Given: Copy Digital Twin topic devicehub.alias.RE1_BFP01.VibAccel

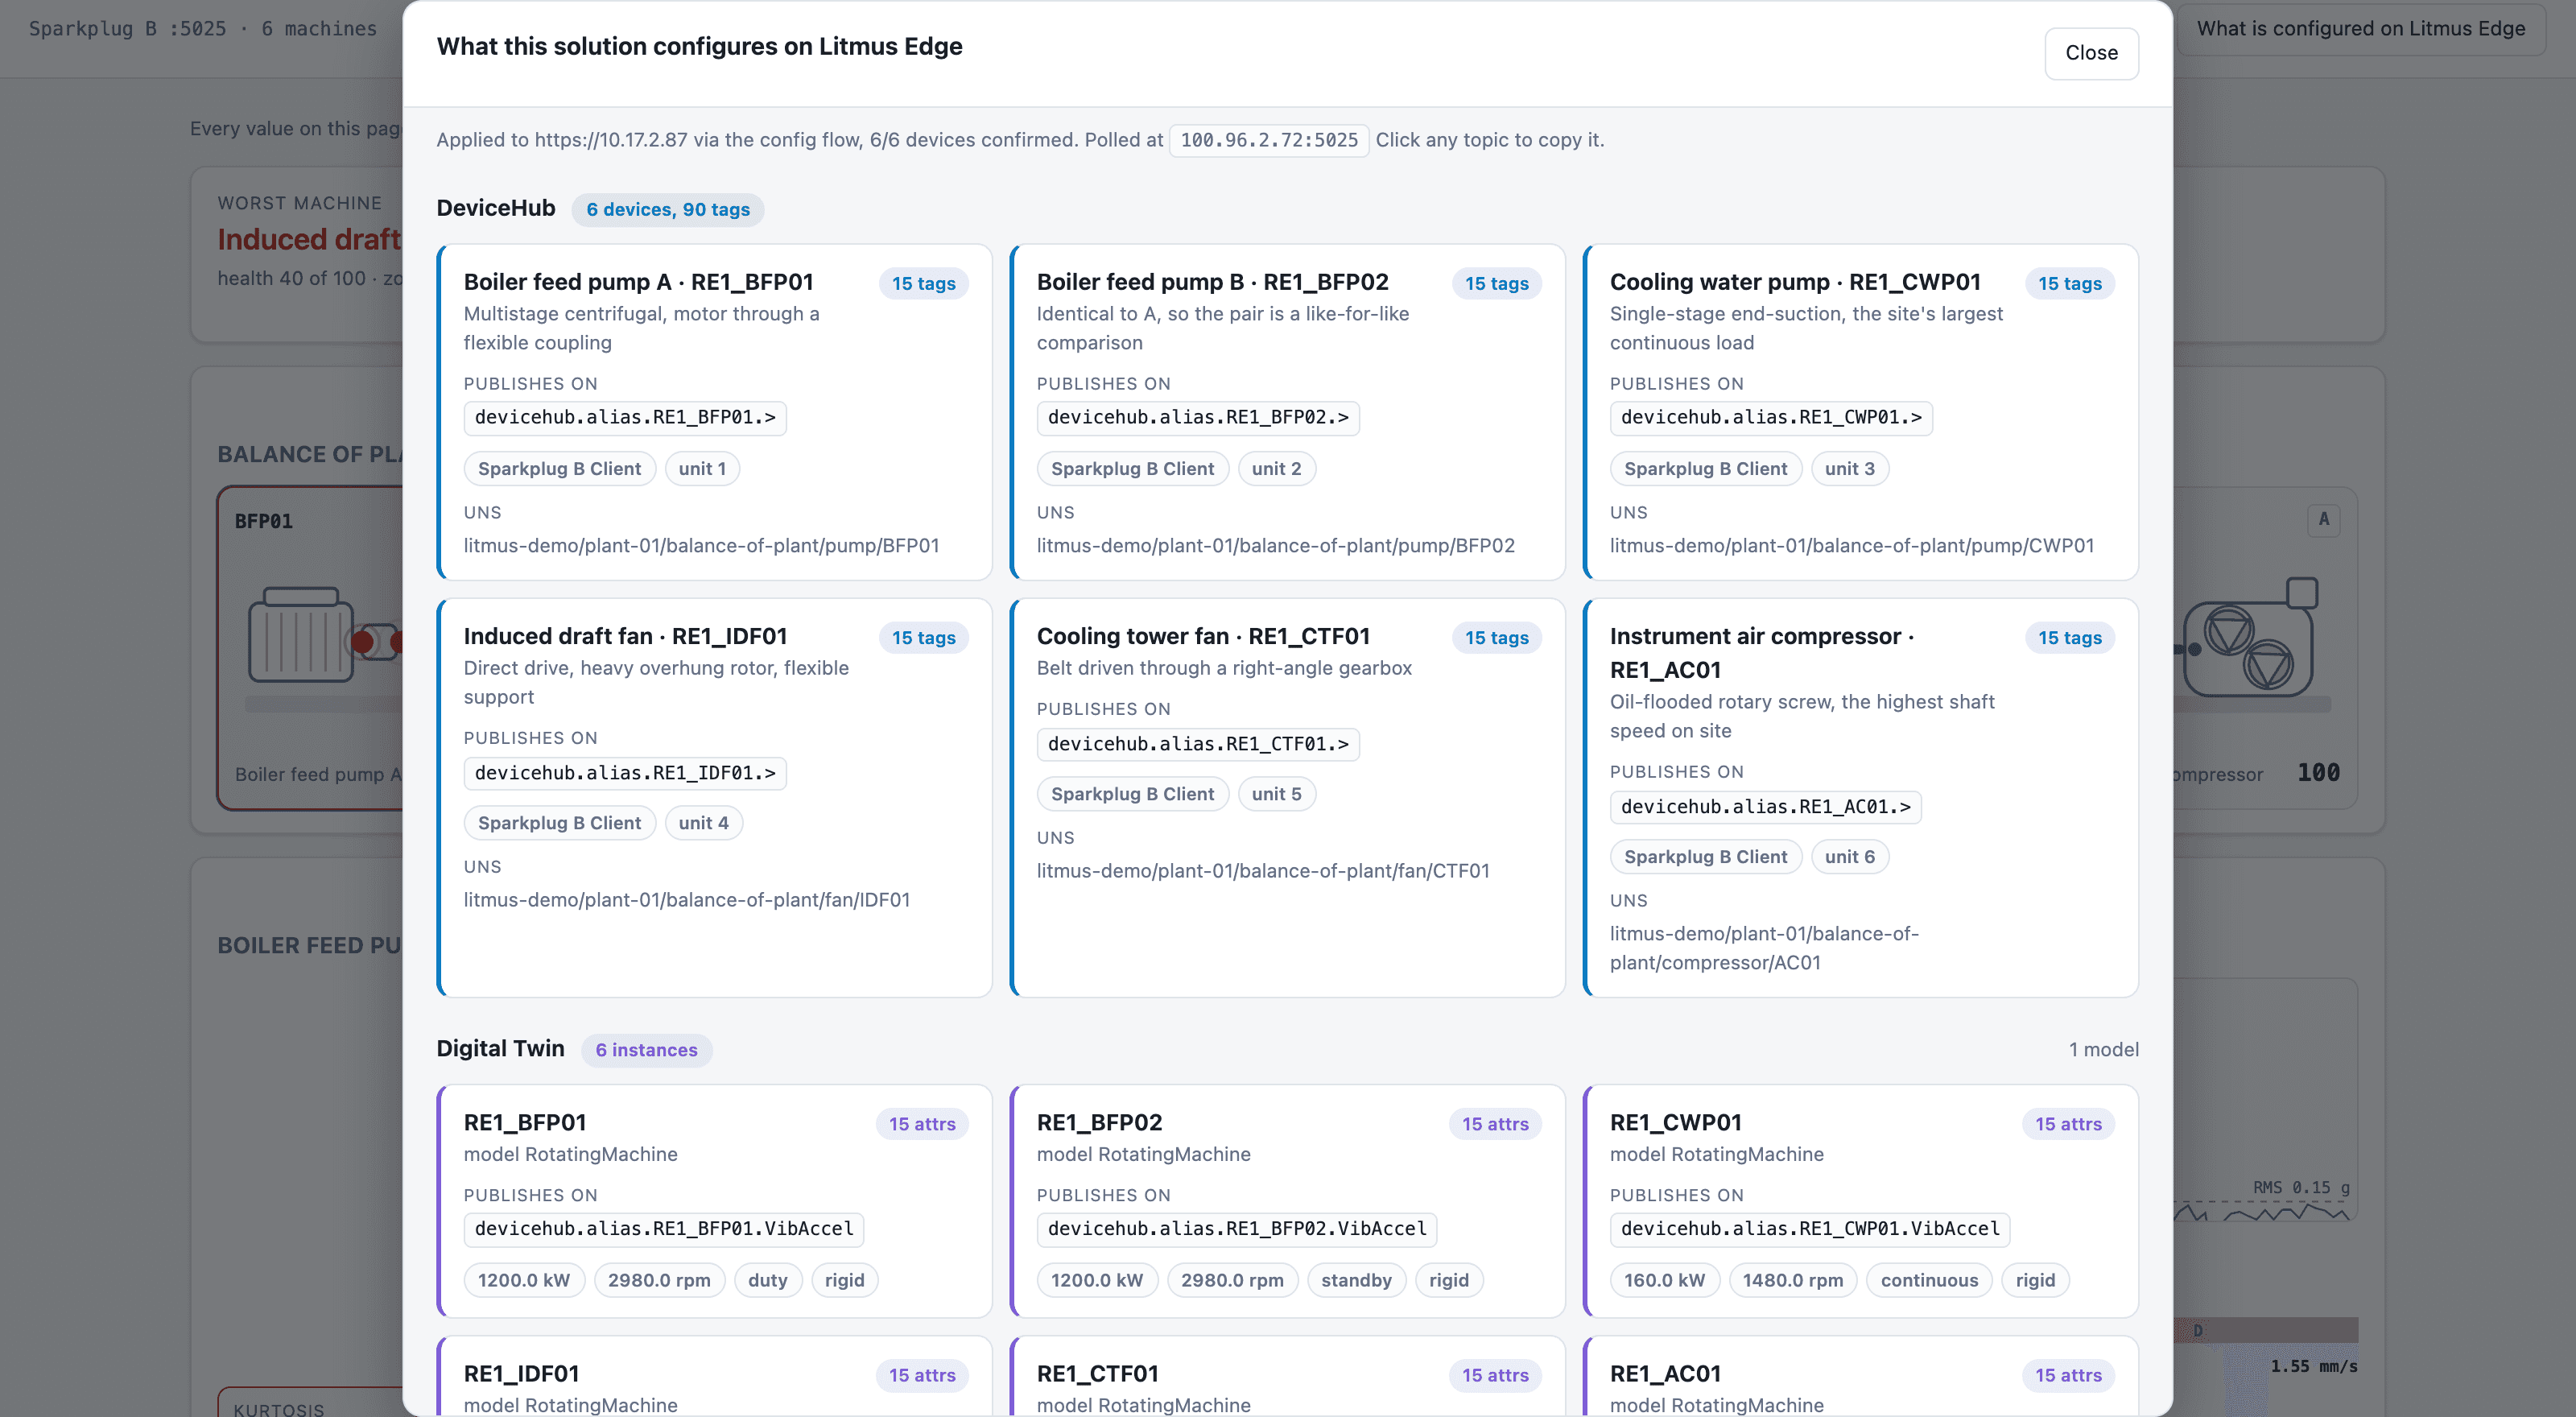Looking at the screenshot, I should [664, 1229].
